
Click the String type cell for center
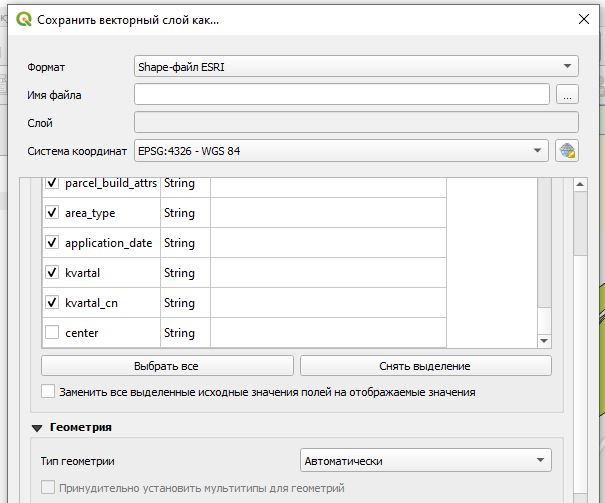(x=185, y=333)
